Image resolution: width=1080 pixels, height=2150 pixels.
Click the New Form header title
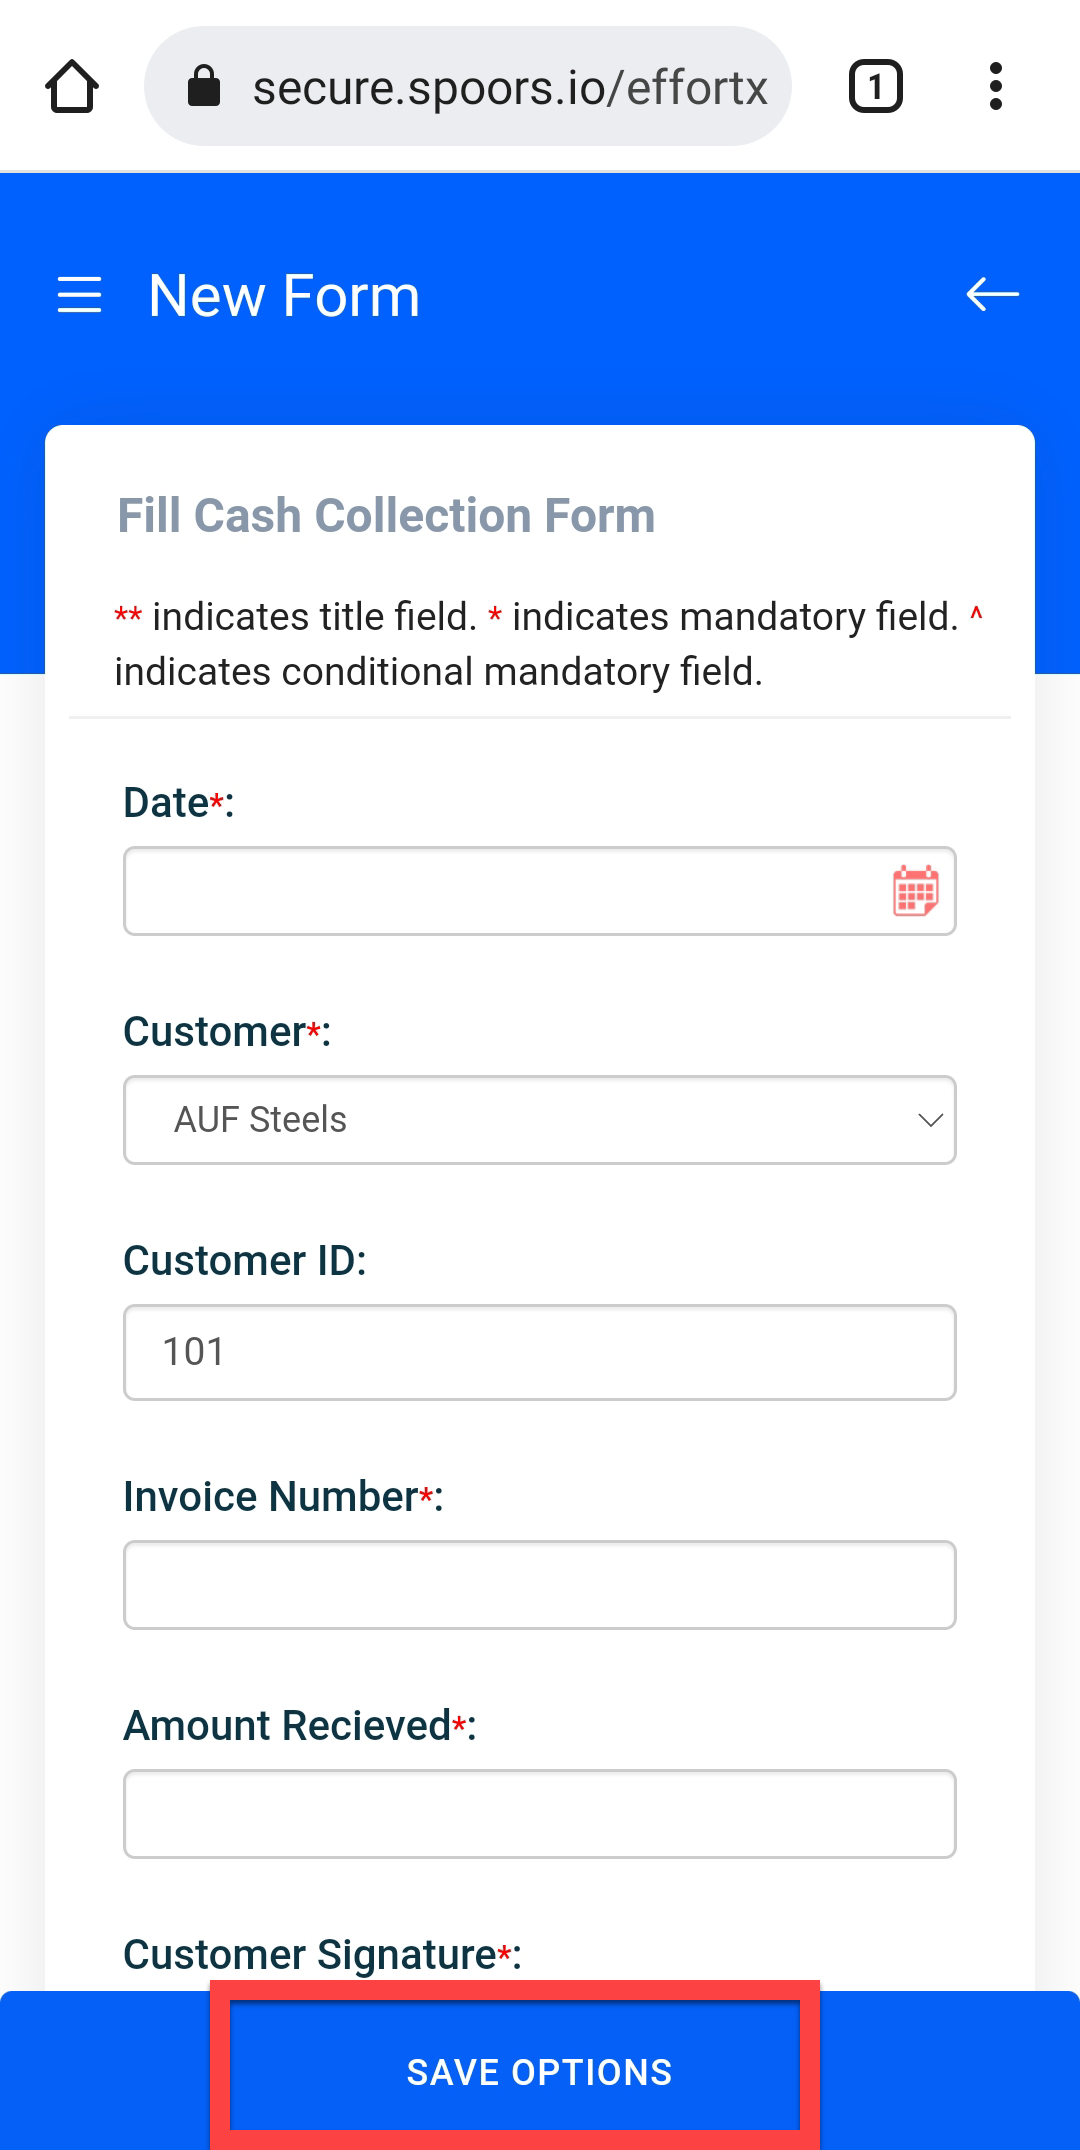tap(284, 296)
